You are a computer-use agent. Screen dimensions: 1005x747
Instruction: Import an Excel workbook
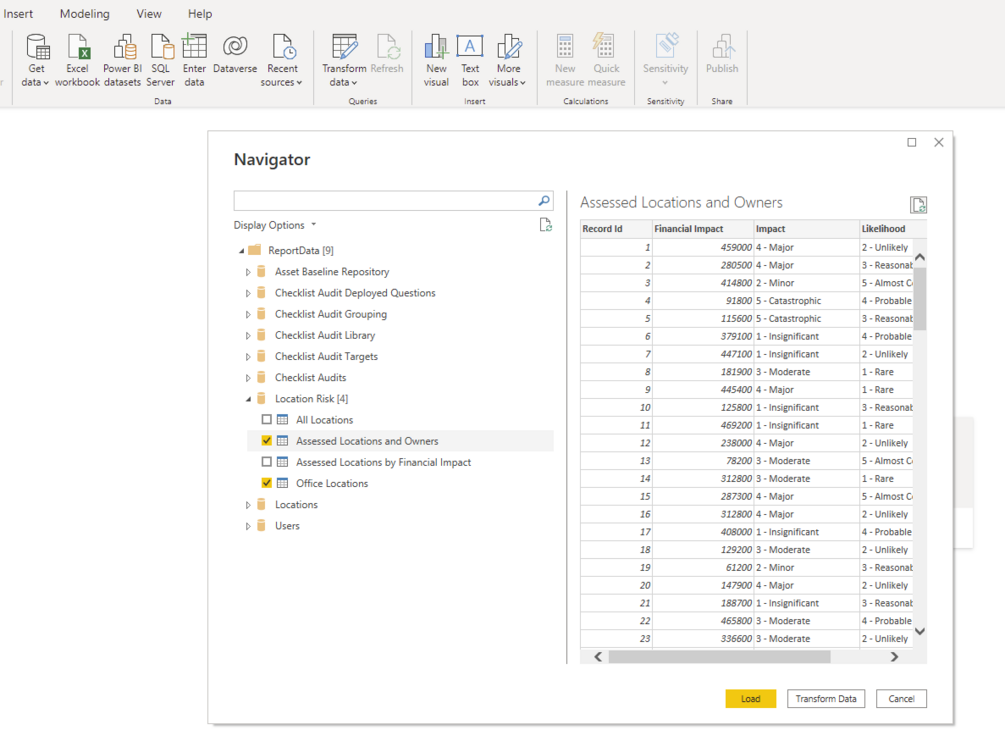(78, 61)
